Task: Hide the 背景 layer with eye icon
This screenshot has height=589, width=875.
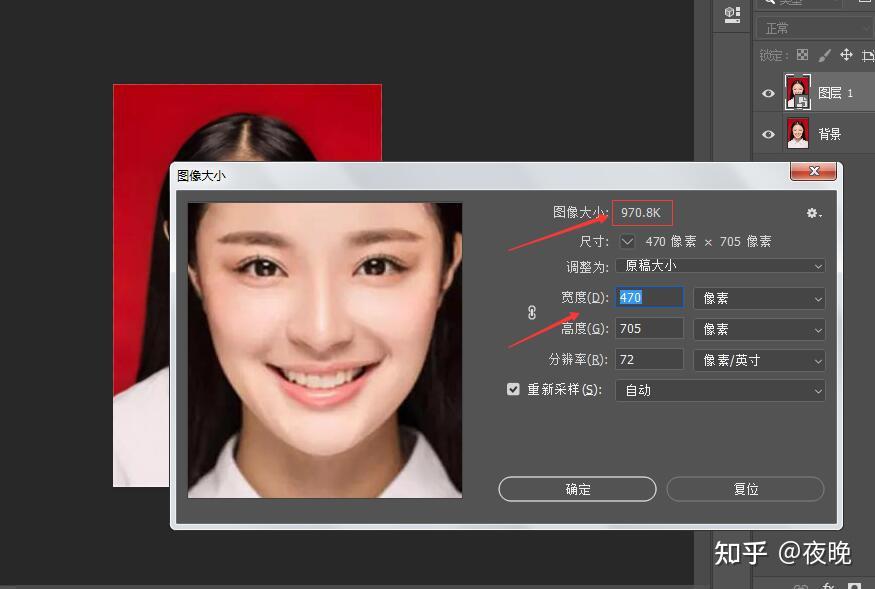Action: point(768,135)
